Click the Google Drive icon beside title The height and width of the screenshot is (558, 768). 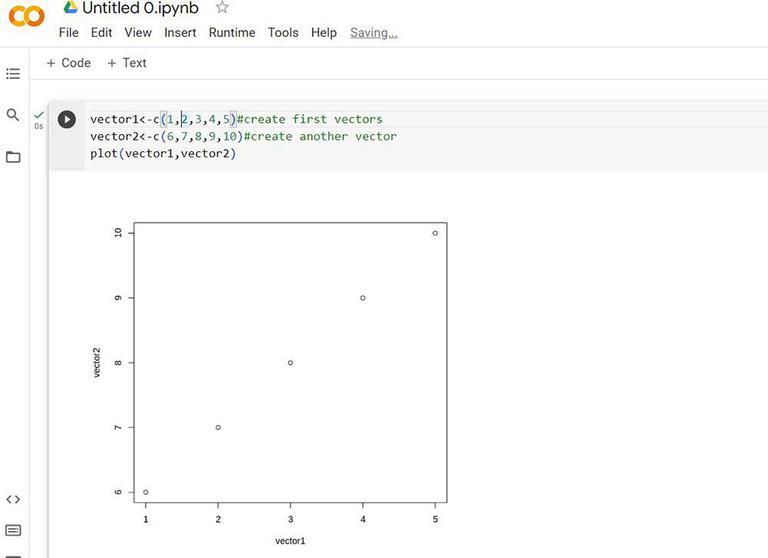pos(70,8)
